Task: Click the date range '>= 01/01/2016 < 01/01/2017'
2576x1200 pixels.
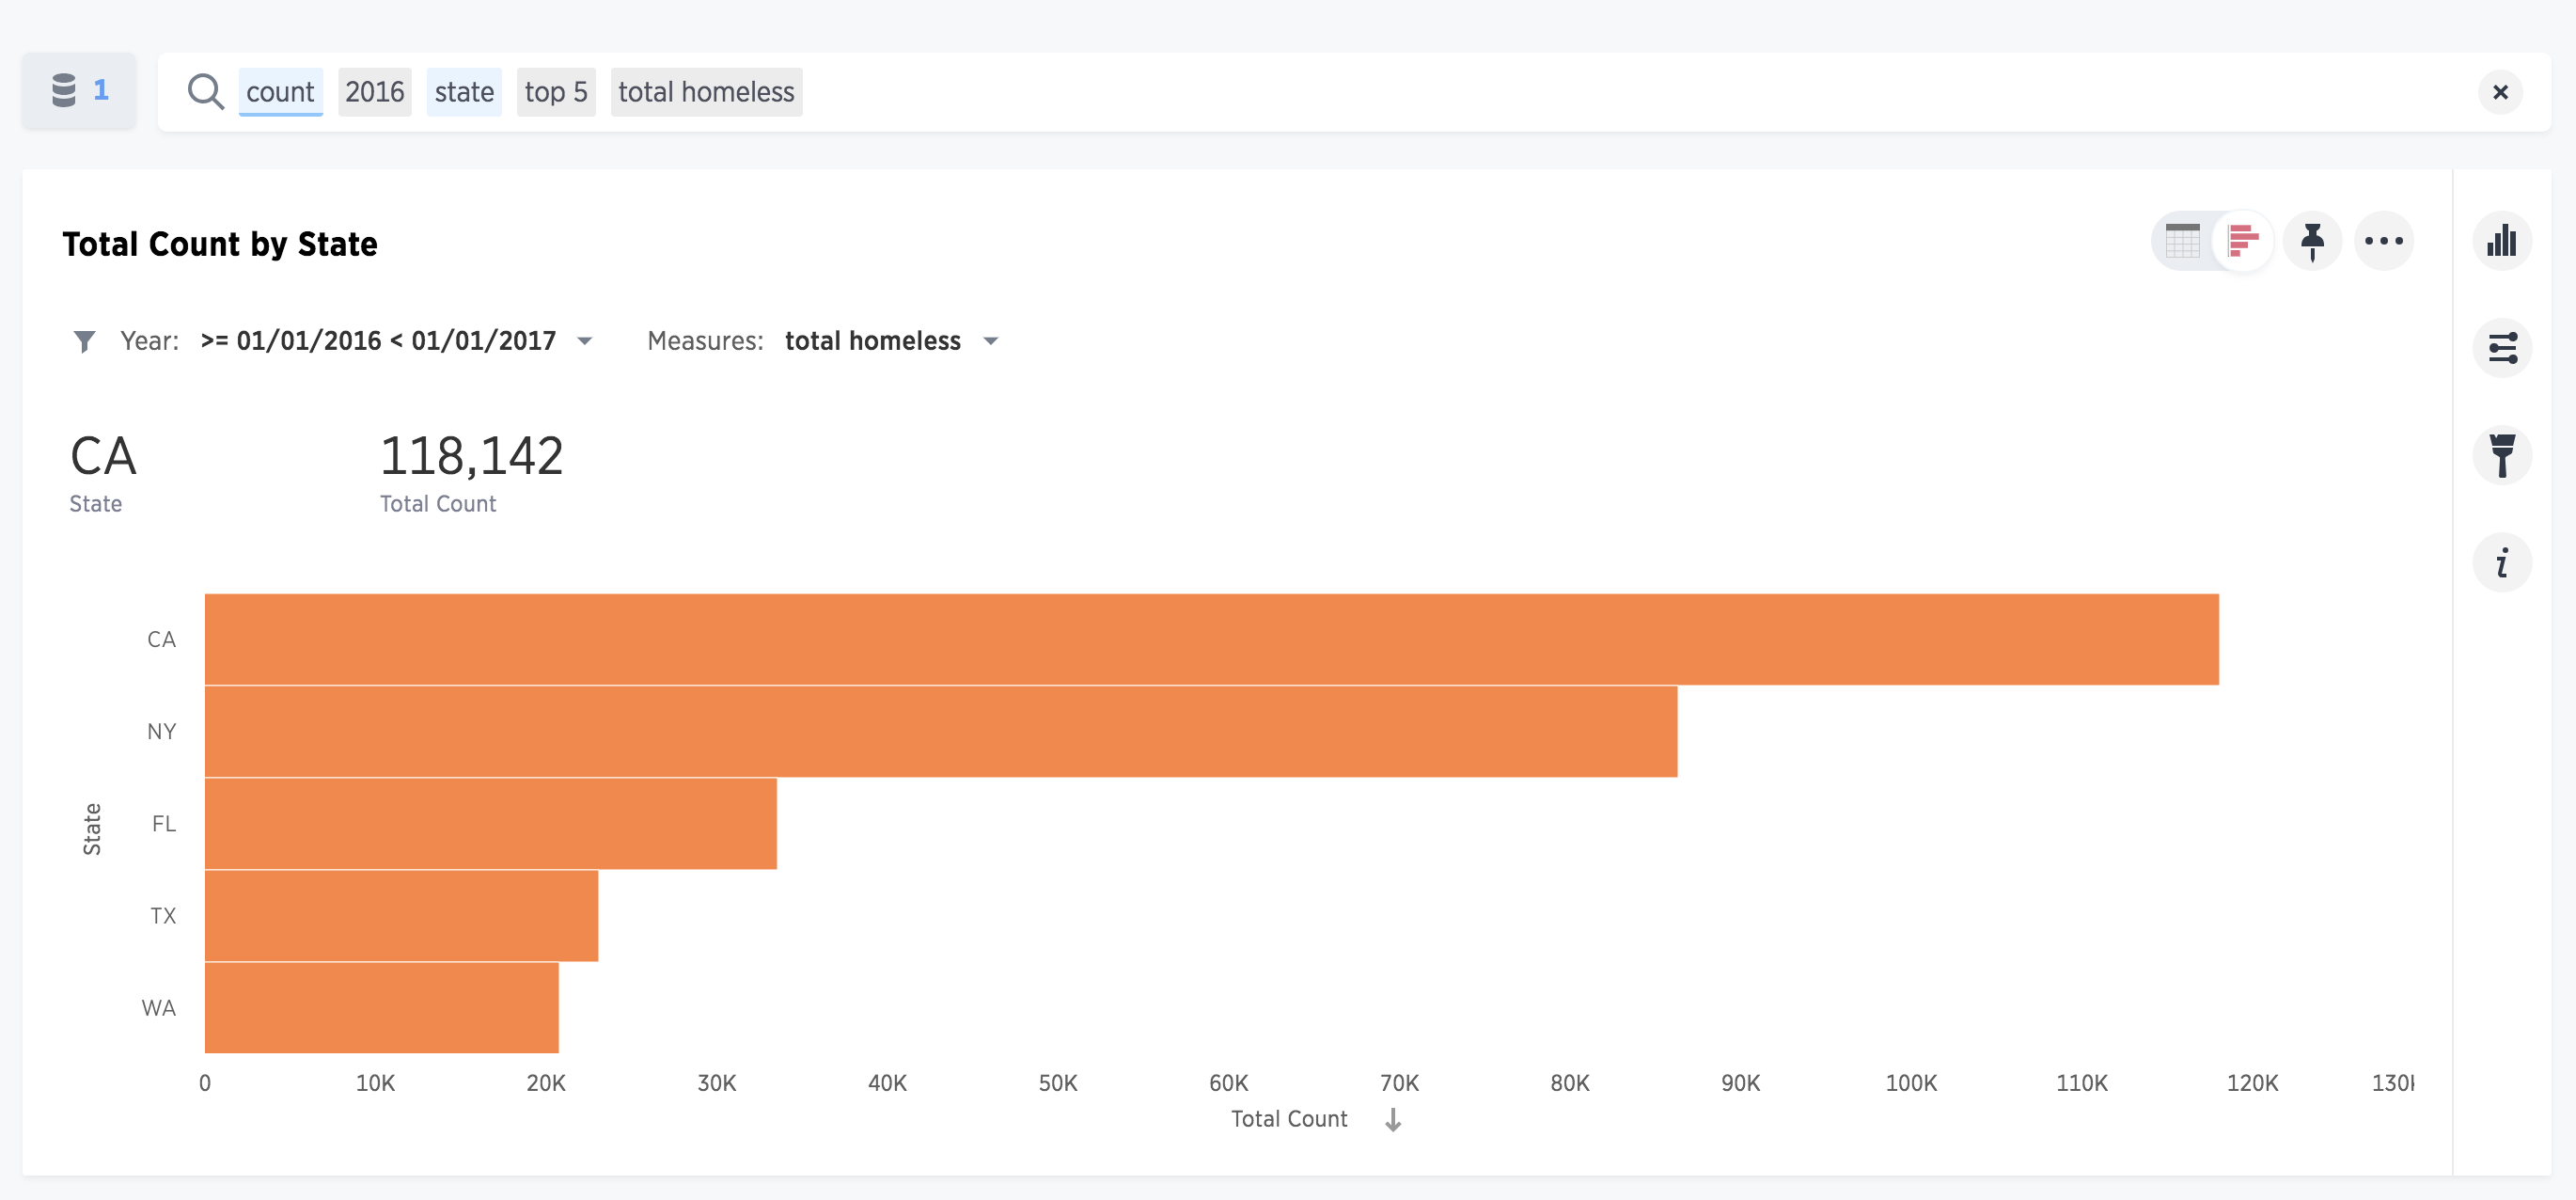Action: 378,341
